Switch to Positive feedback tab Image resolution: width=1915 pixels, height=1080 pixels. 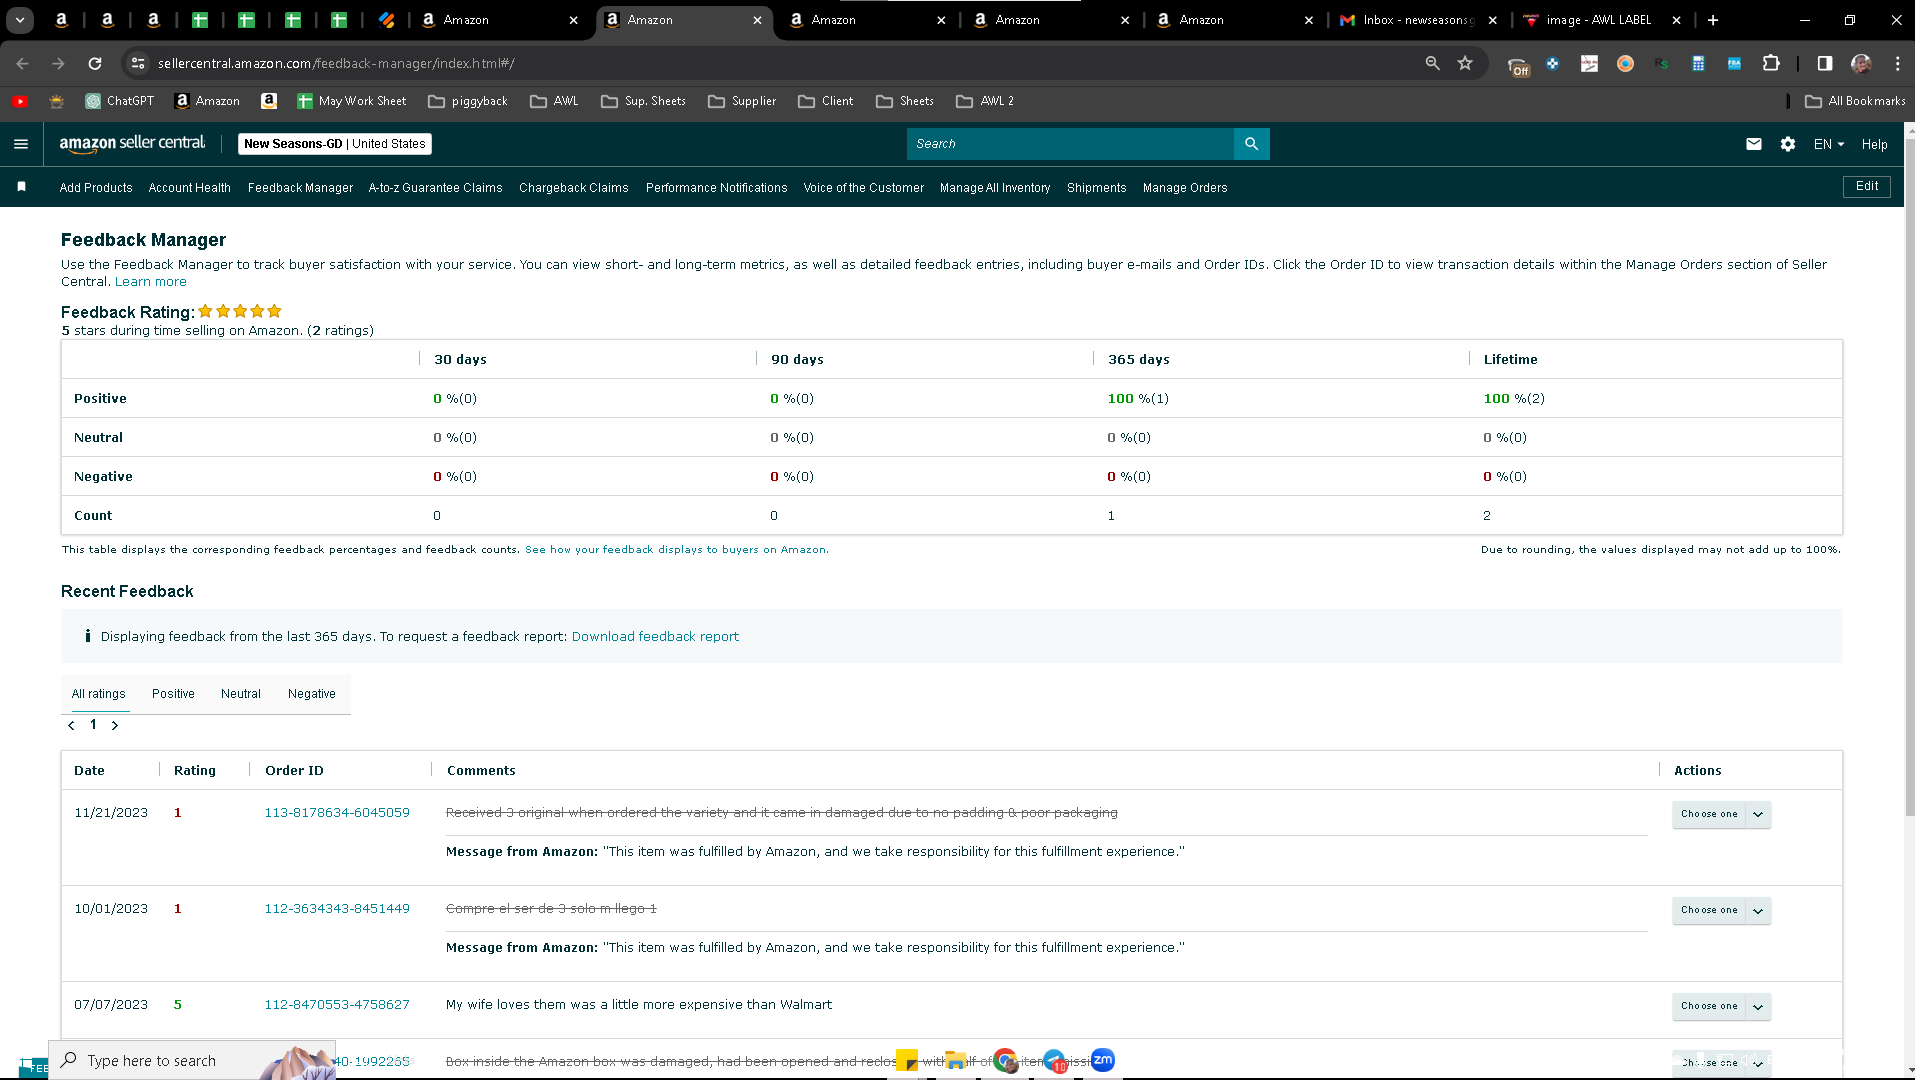[x=173, y=694]
